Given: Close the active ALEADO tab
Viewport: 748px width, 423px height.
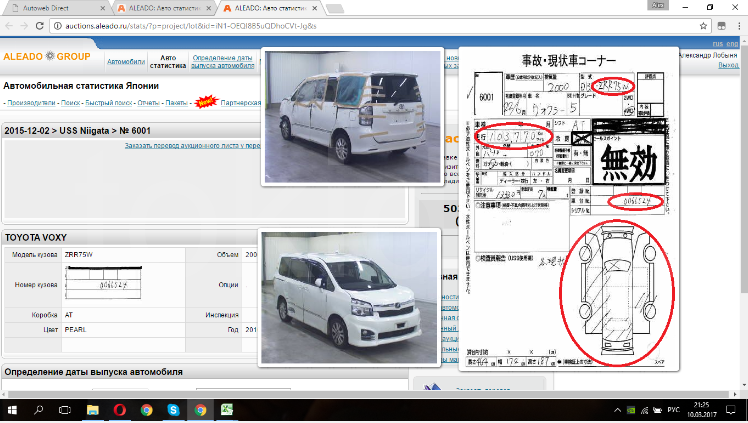Looking at the screenshot, I should coord(315,8).
